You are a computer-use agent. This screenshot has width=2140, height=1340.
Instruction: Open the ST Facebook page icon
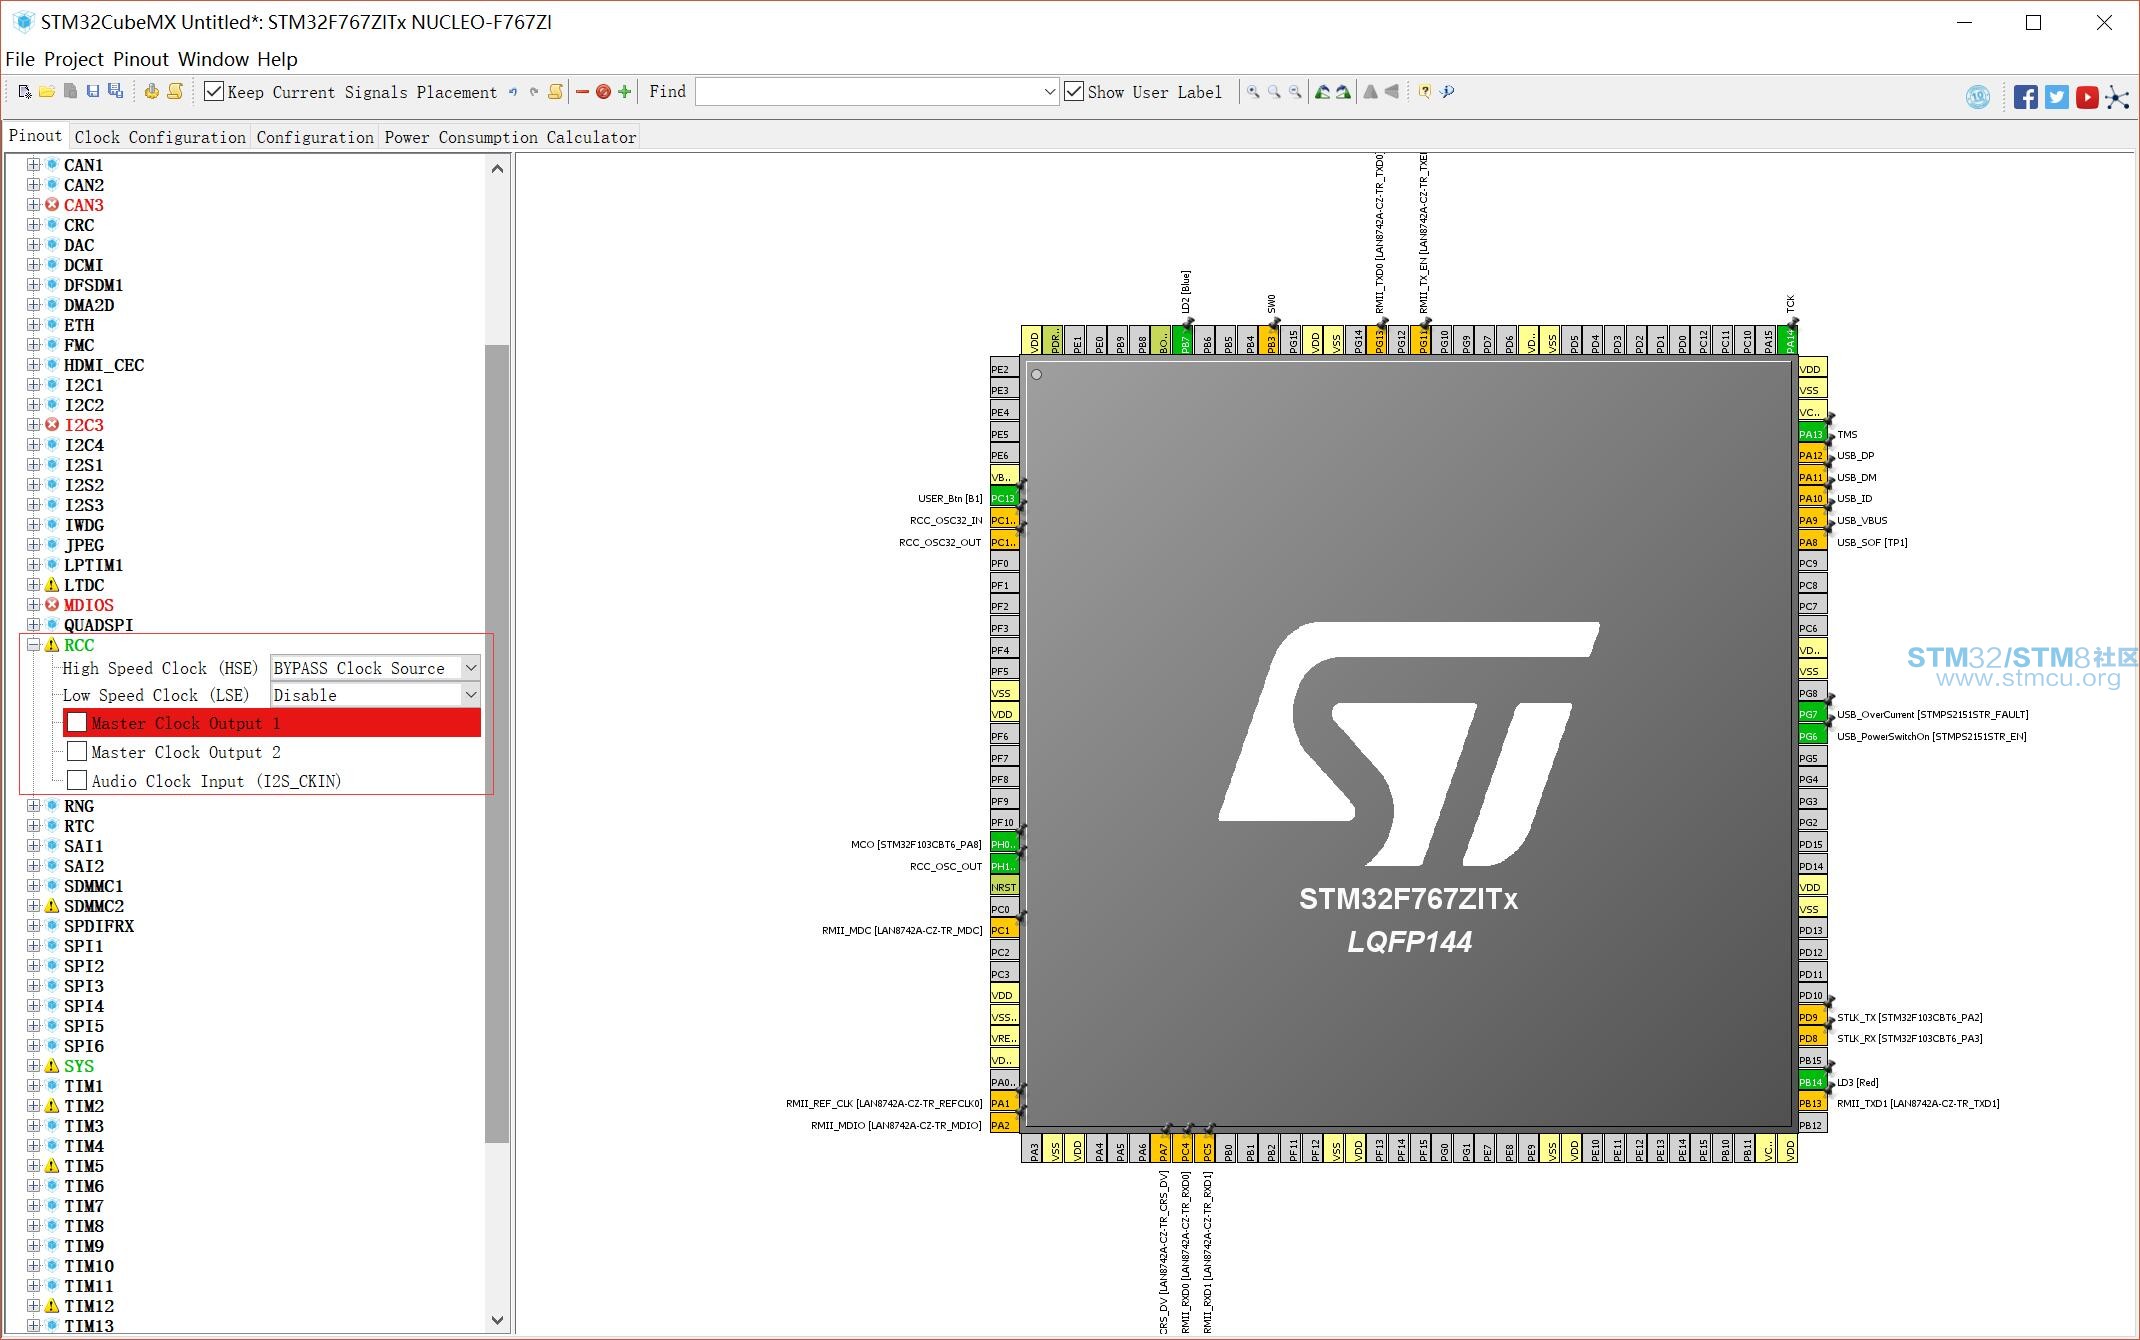(2026, 97)
